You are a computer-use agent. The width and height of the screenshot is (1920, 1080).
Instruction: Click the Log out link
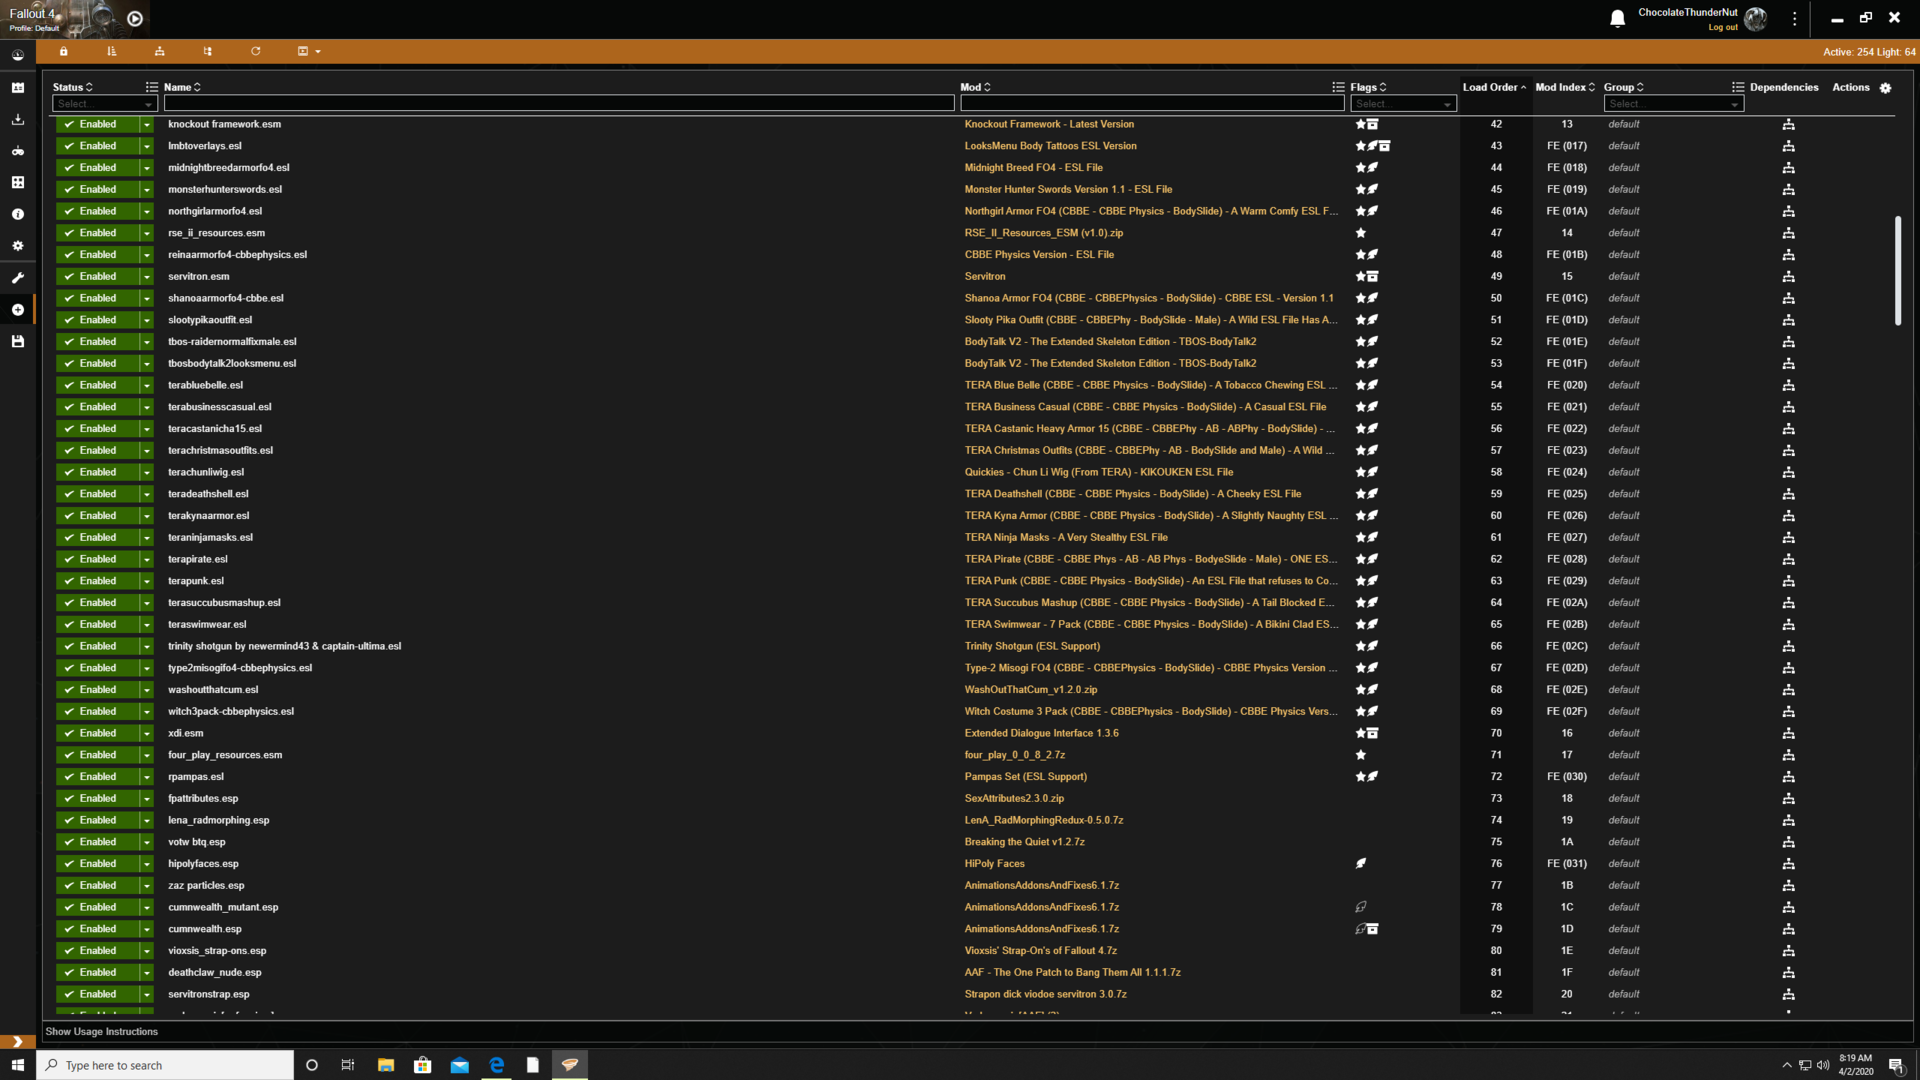click(x=1722, y=28)
